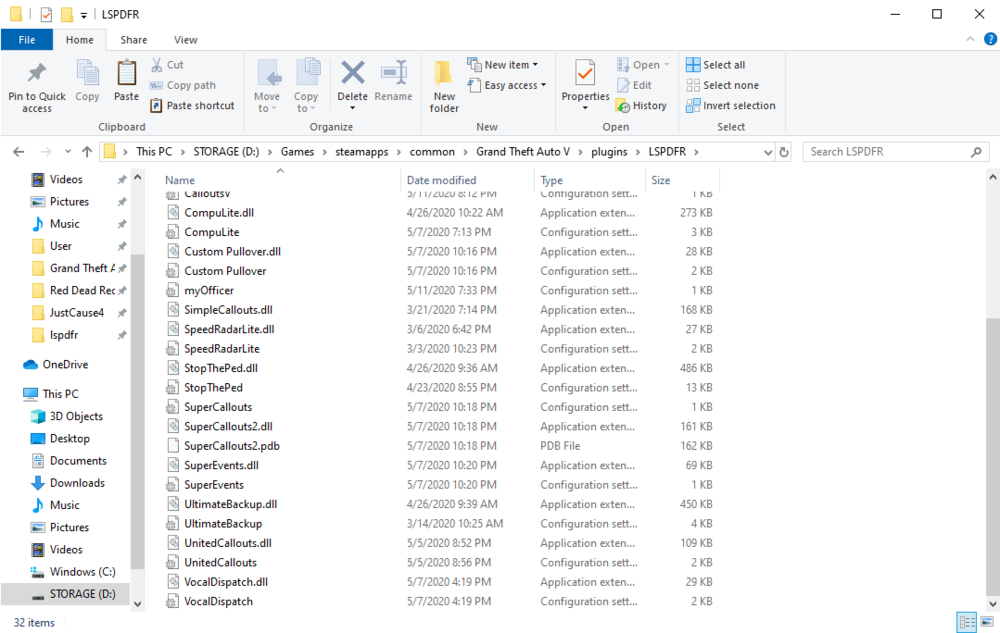Open the View ribbon tab

186,40
